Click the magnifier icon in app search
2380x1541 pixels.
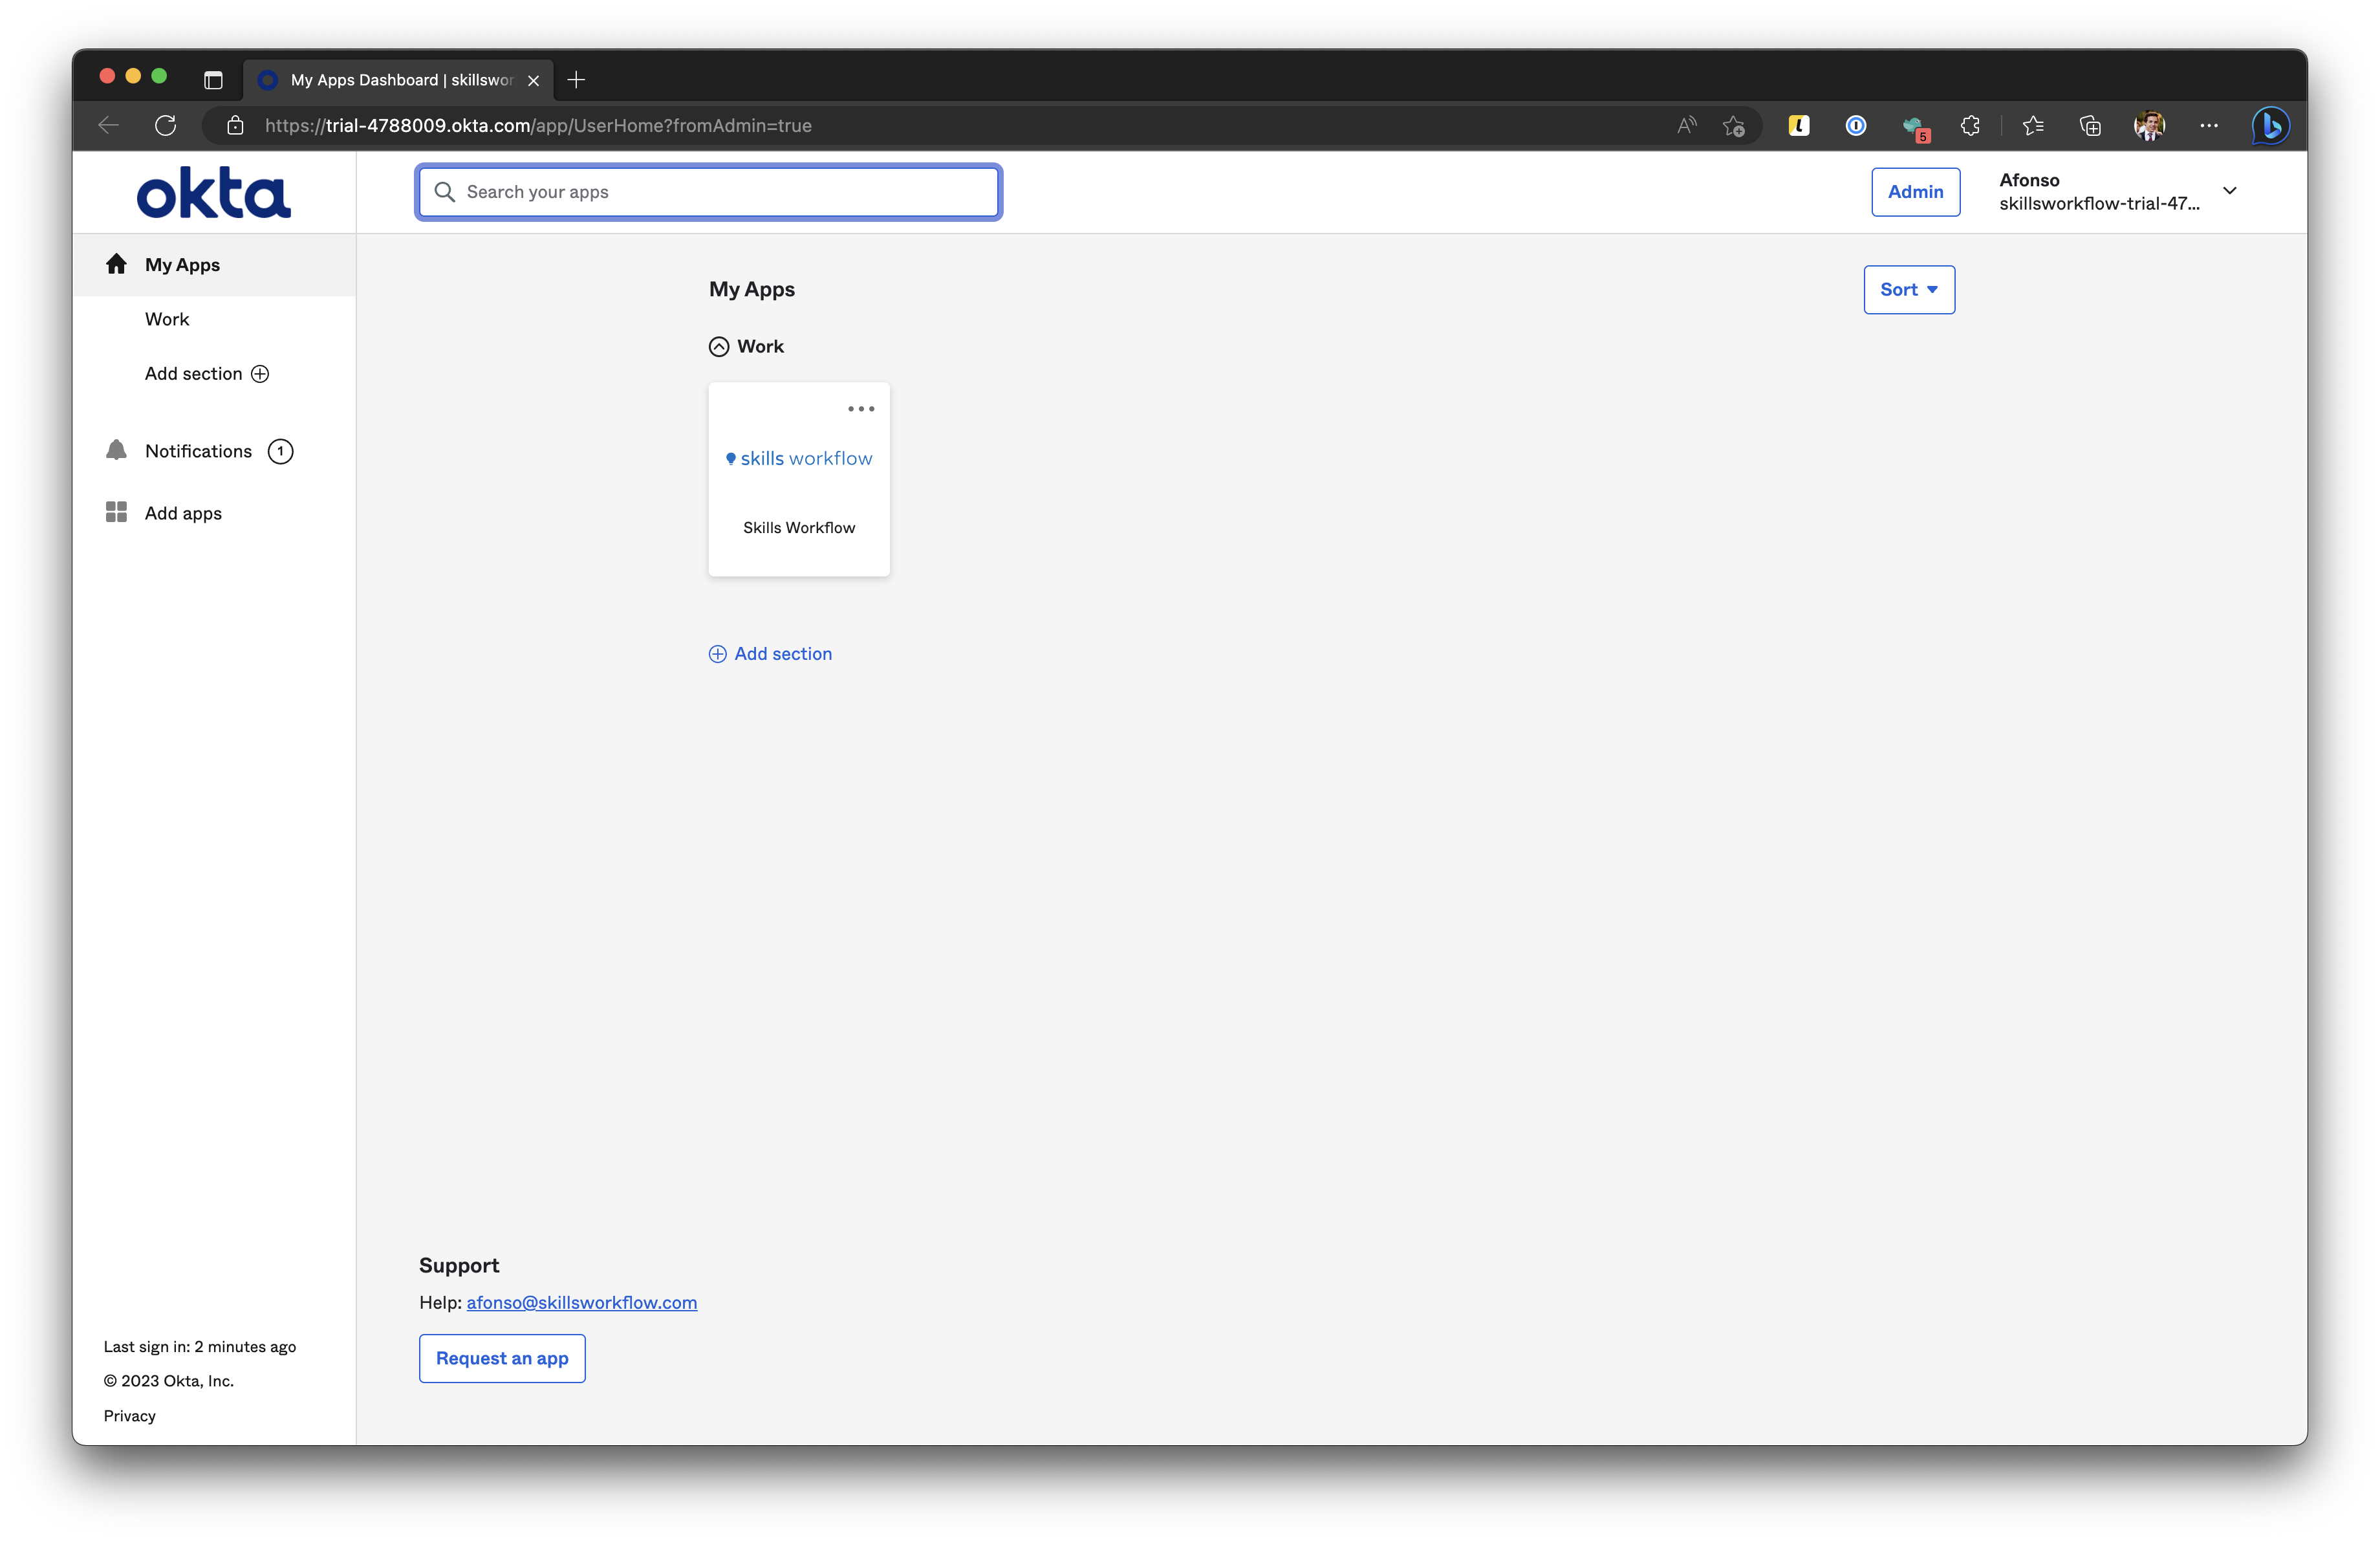tap(445, 192)
